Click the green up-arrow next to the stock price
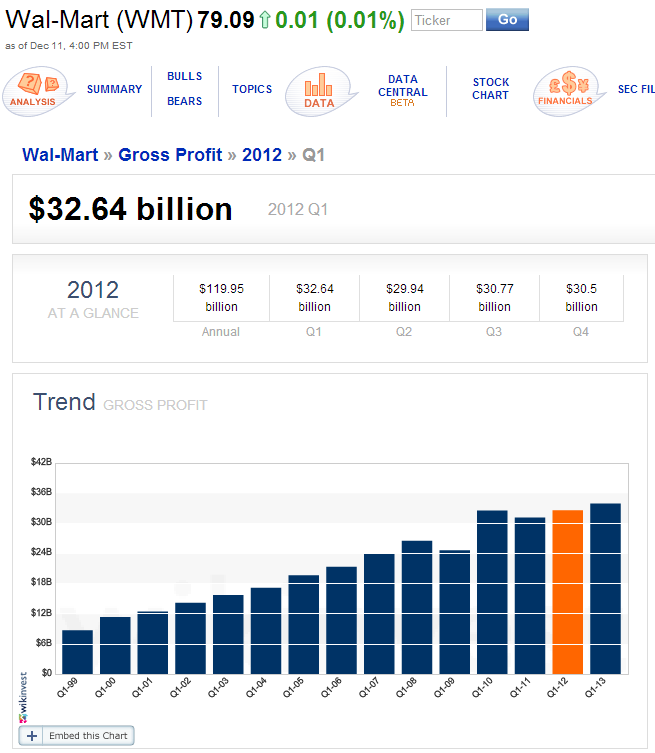This screenshot has width=655, height=753. pos(265,20)
